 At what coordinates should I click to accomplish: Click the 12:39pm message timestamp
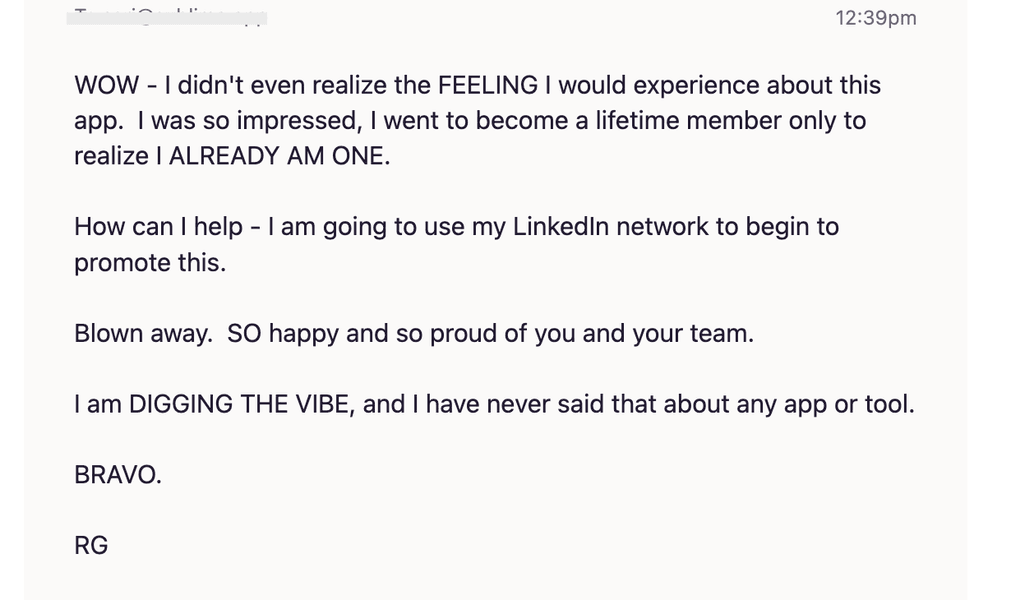click(x=876, y=18)
